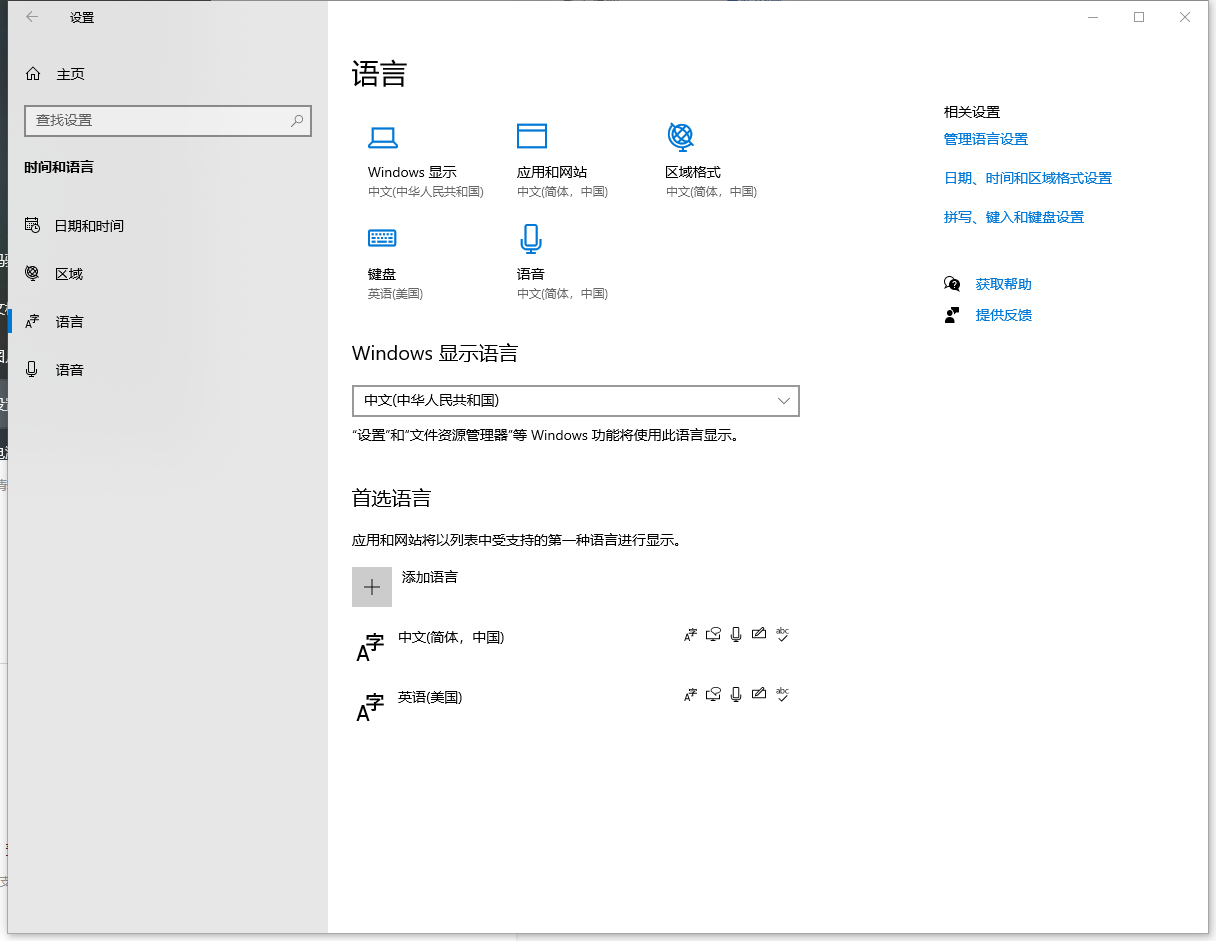
Task: Click the 语音 microphone icon tile
Action: coord(531,238)
